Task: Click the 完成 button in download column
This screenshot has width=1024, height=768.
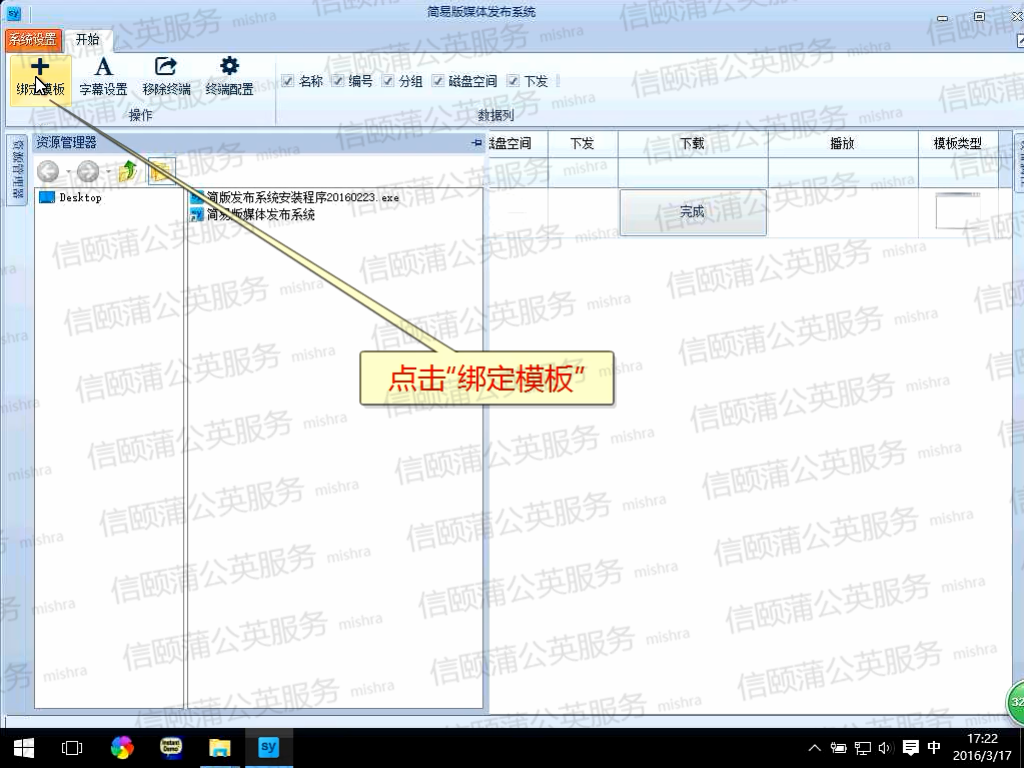Action: pyautogui.click(x=692, y=212)
